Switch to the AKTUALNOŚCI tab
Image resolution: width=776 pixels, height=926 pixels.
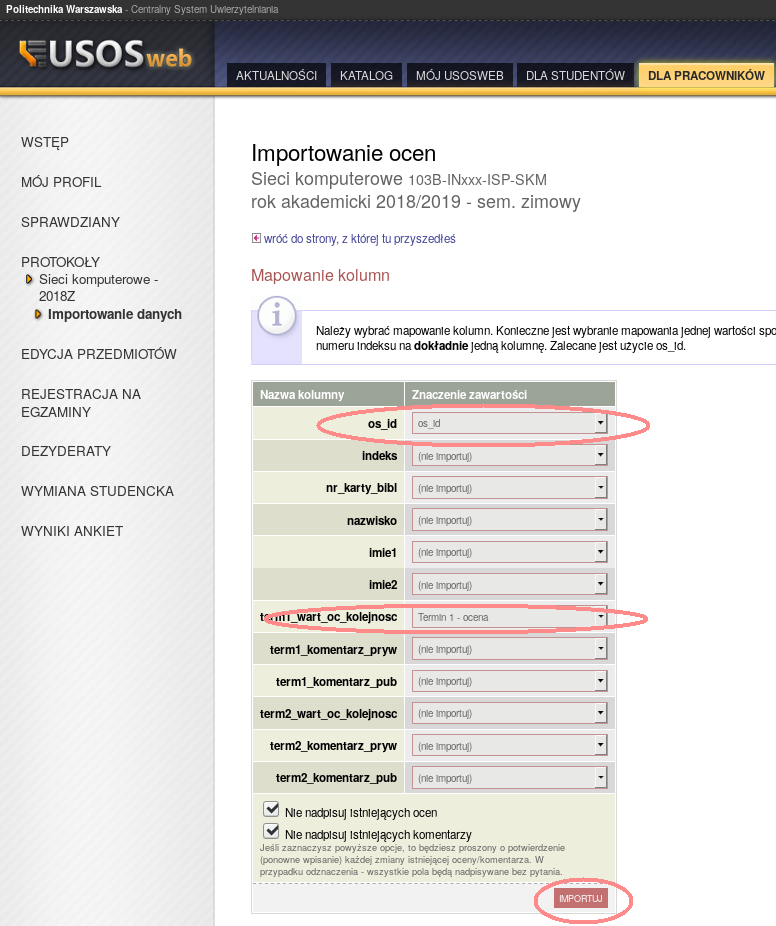pos(276,76)
